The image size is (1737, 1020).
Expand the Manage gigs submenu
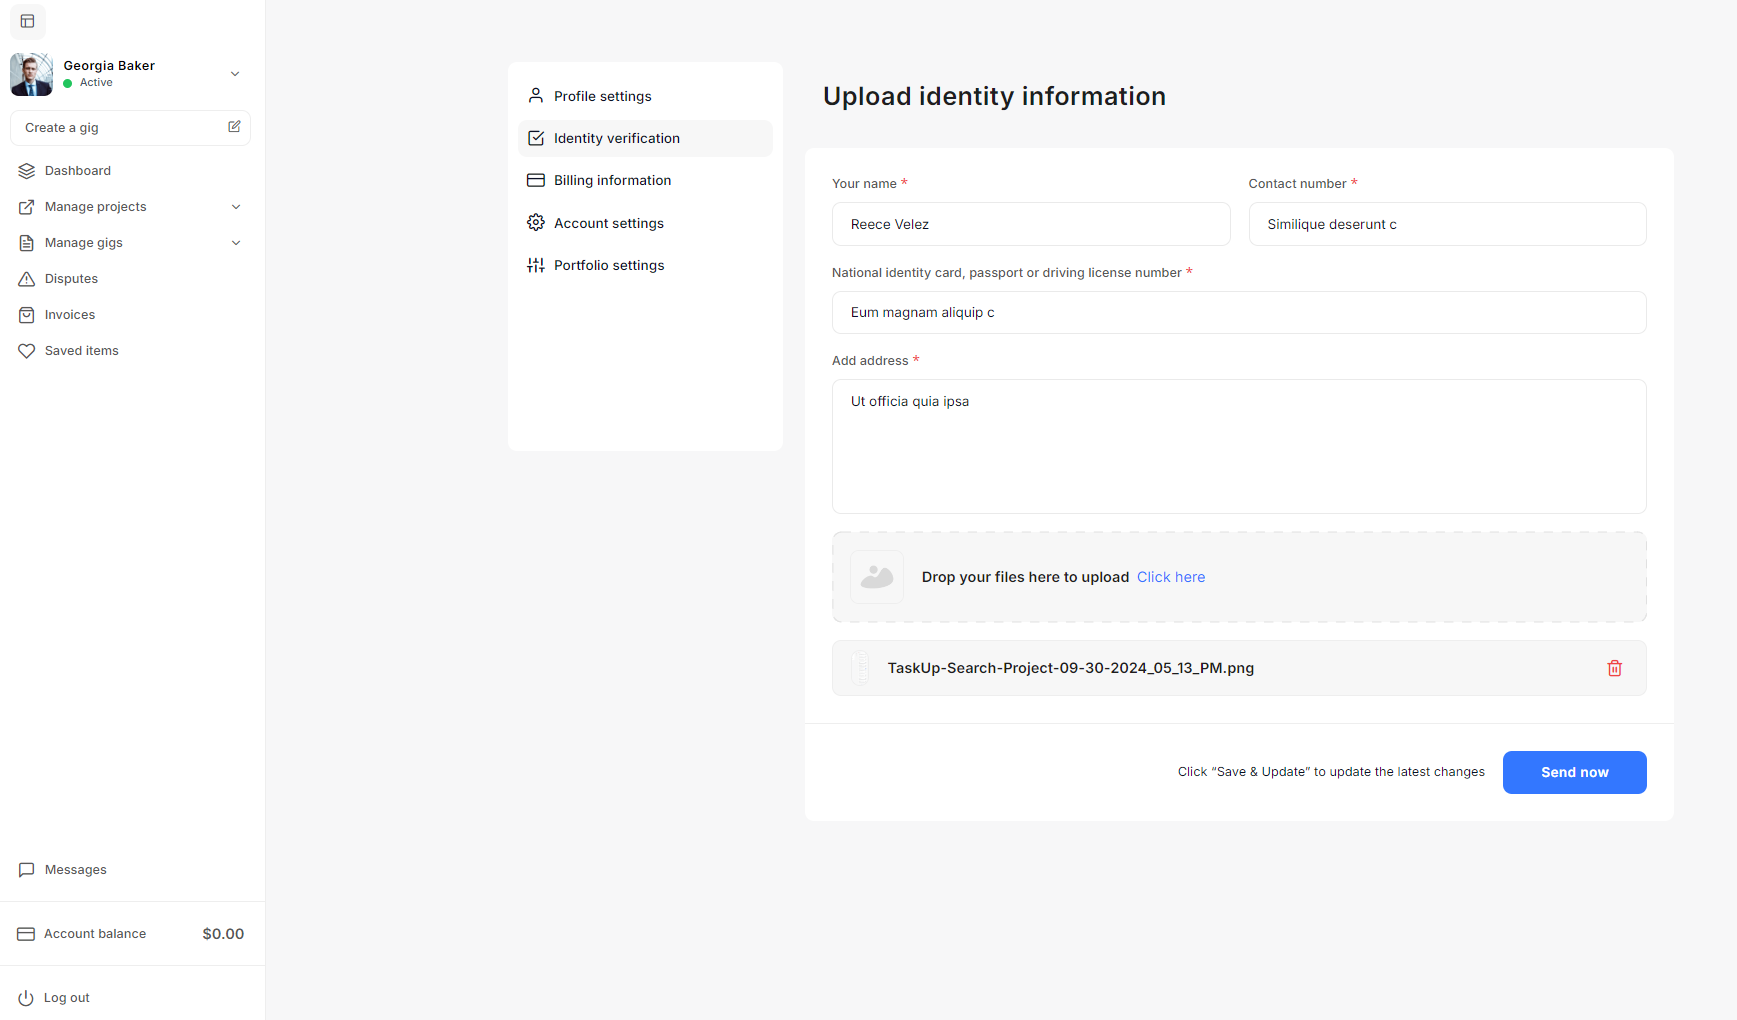coord(236,243)
